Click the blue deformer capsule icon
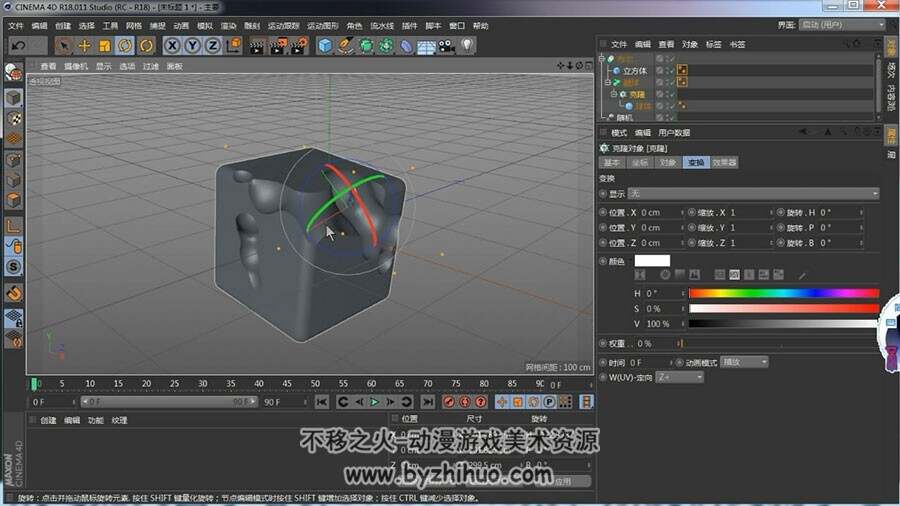Image resolution: width=900 pixels, height=506 pixels. 406,46
